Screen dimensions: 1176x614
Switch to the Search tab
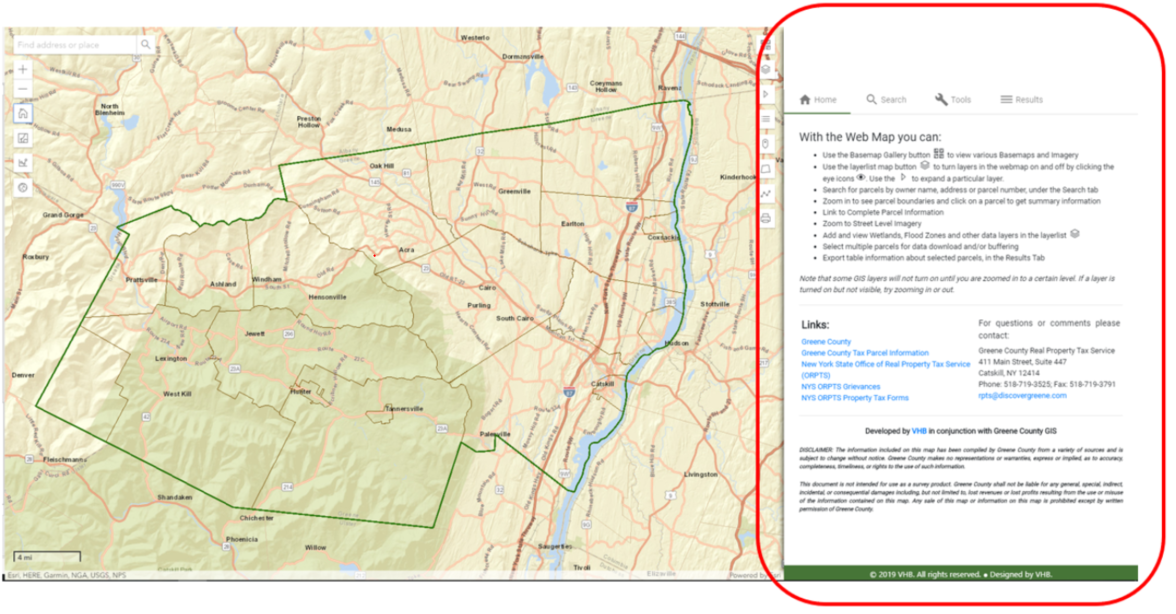[x=886, y=100]
